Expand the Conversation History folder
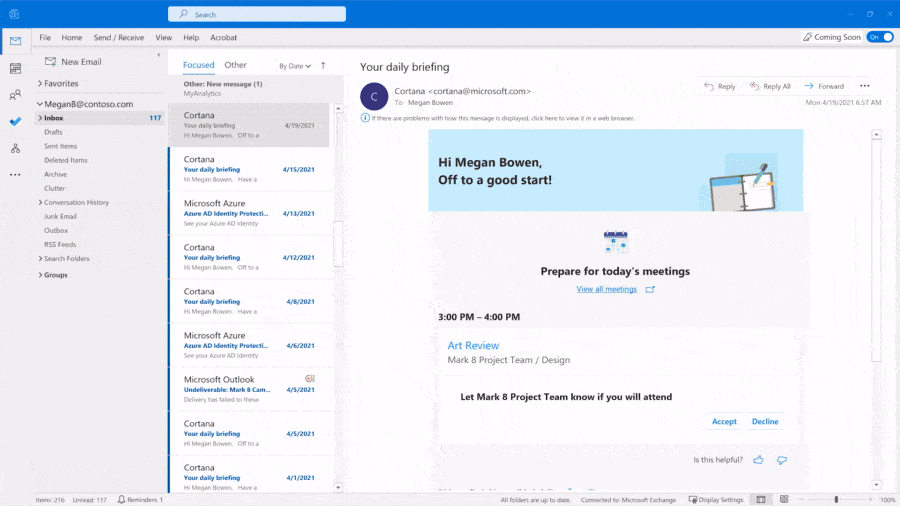This screenshot has width=900, height=506. point(40,202)
